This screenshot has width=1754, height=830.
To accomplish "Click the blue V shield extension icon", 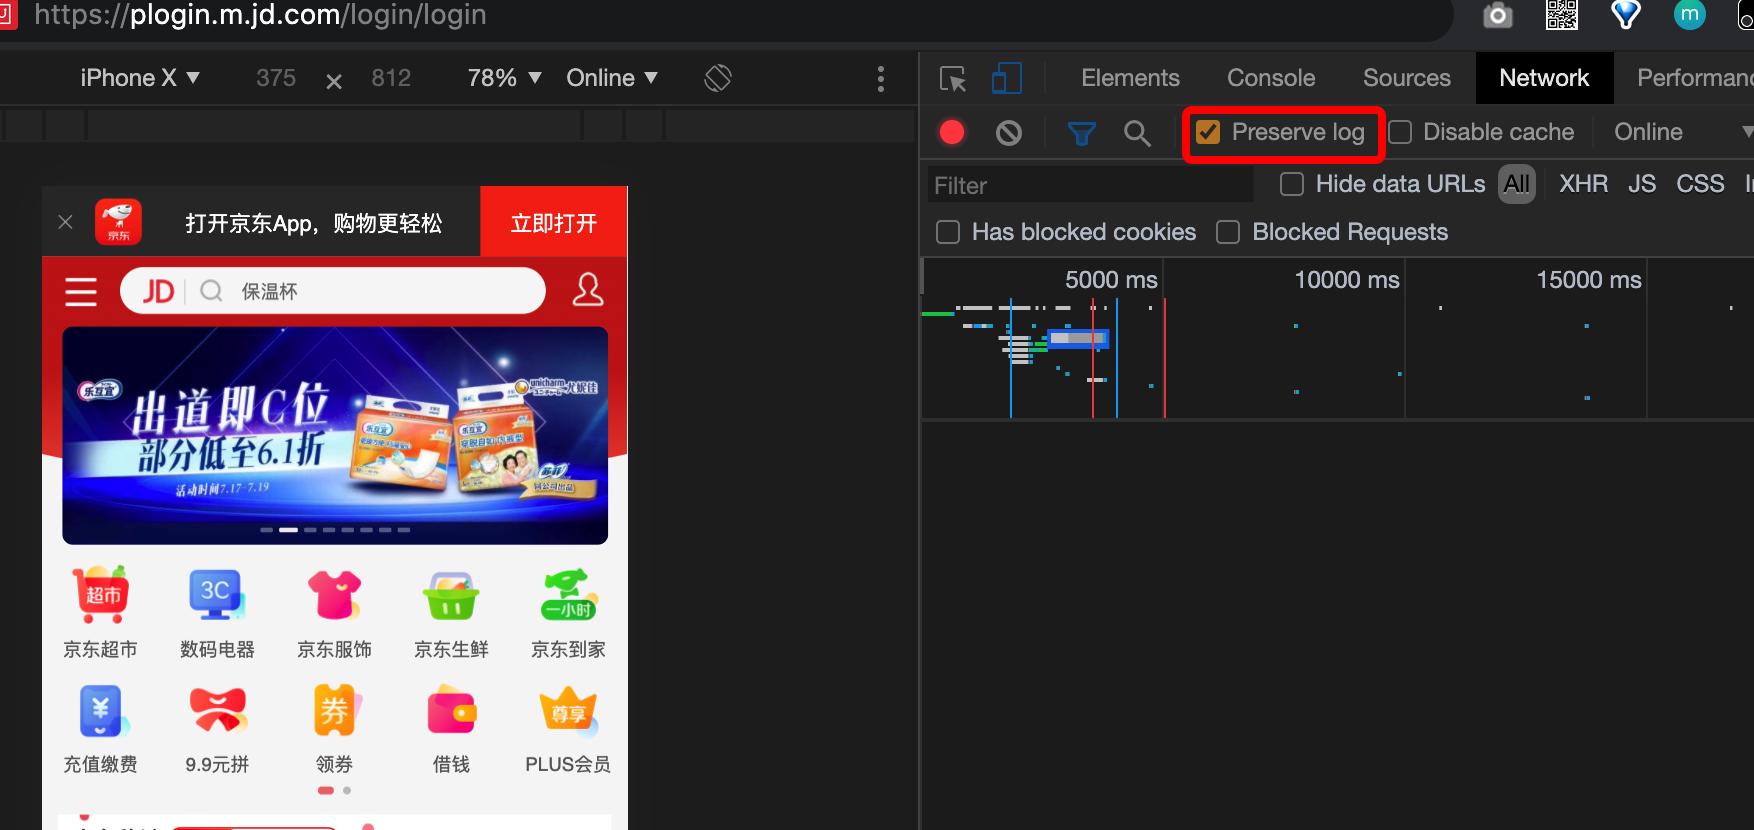I will (1626, 14).
